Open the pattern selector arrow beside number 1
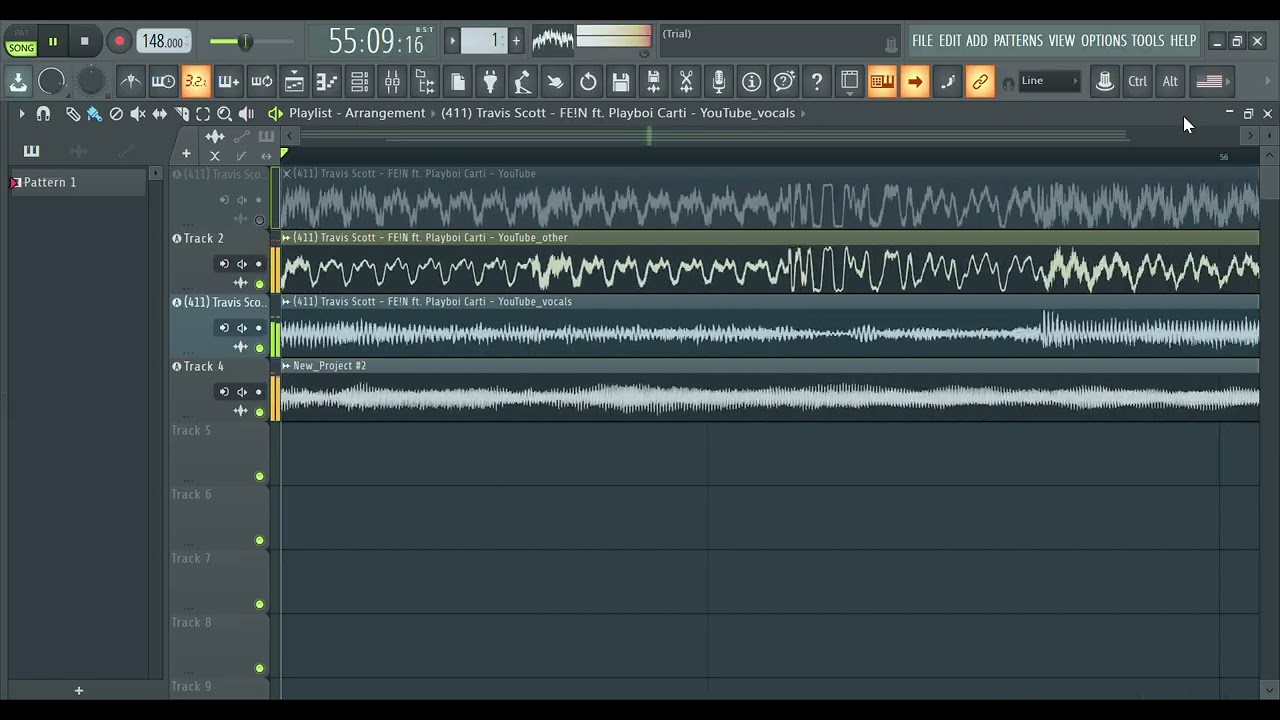 [452, 41]
